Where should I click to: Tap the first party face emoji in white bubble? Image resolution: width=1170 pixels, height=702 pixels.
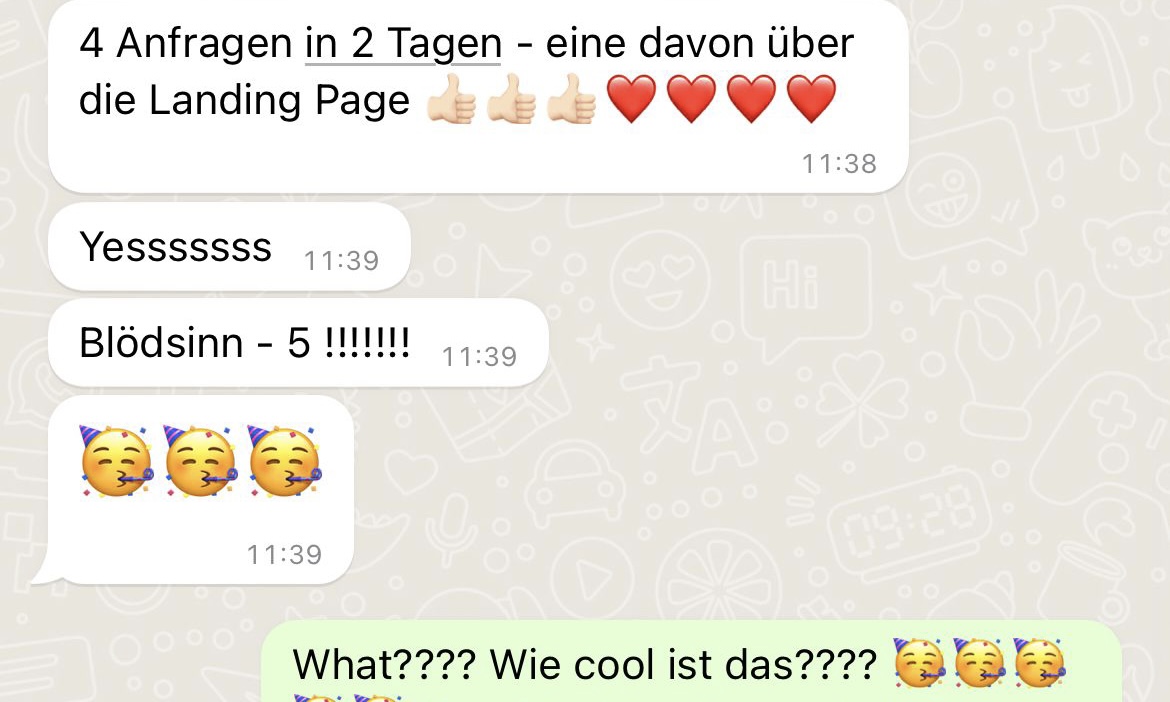point(116,461)
